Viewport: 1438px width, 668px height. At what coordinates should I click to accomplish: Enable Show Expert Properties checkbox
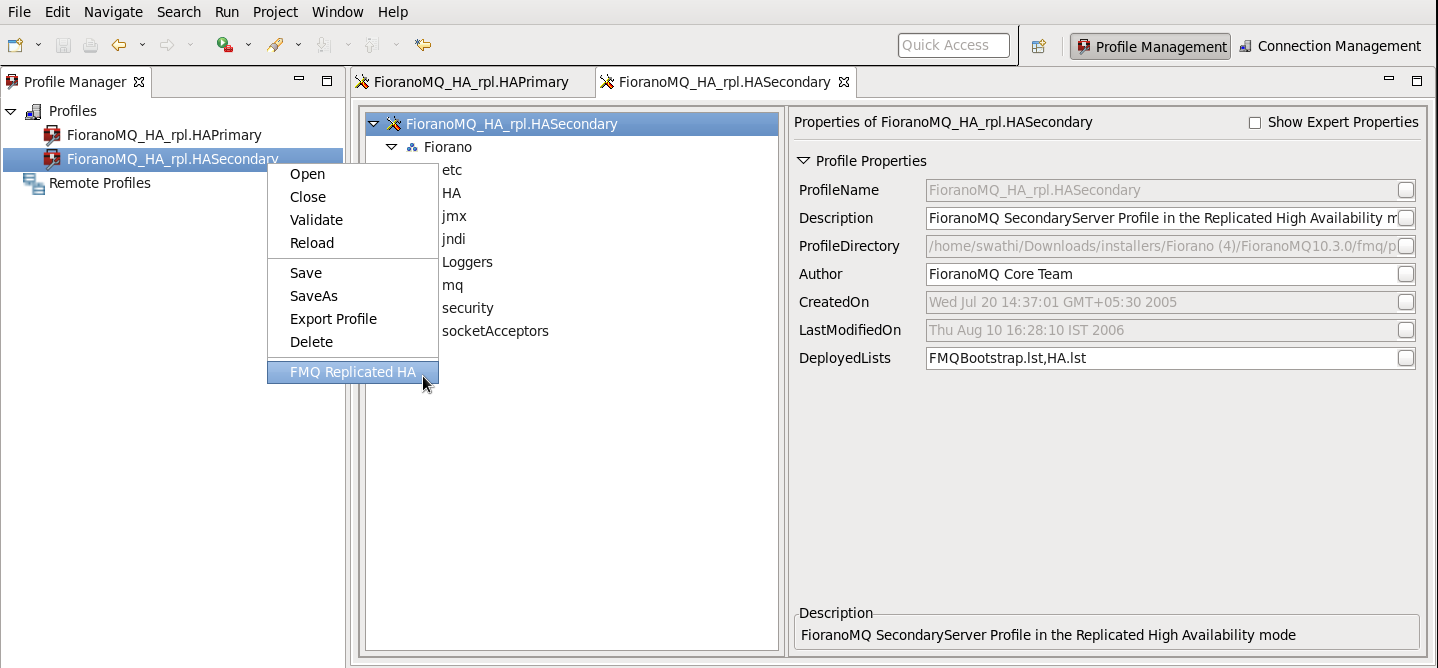1255,123
